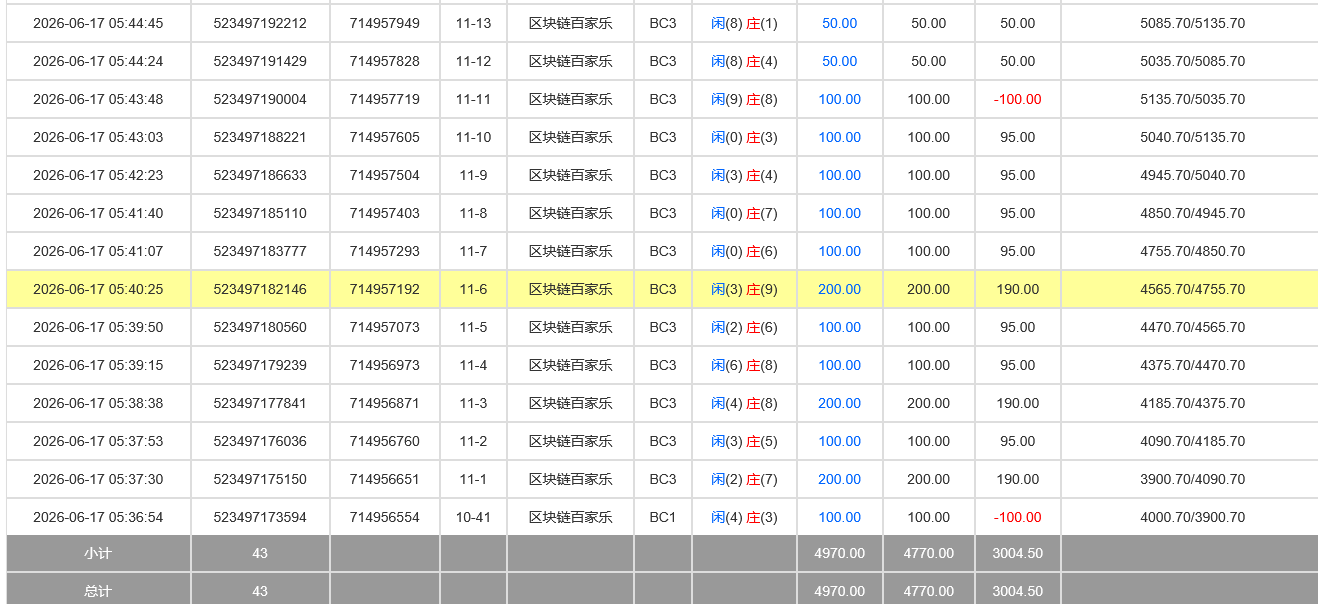
Task: Click timestamp 2026-06-17 05:41:07
Action: coord(98,251)
